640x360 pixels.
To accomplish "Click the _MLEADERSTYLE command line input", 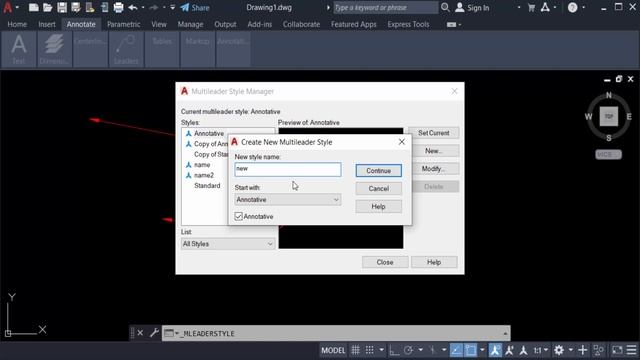I will coord(335,333).
